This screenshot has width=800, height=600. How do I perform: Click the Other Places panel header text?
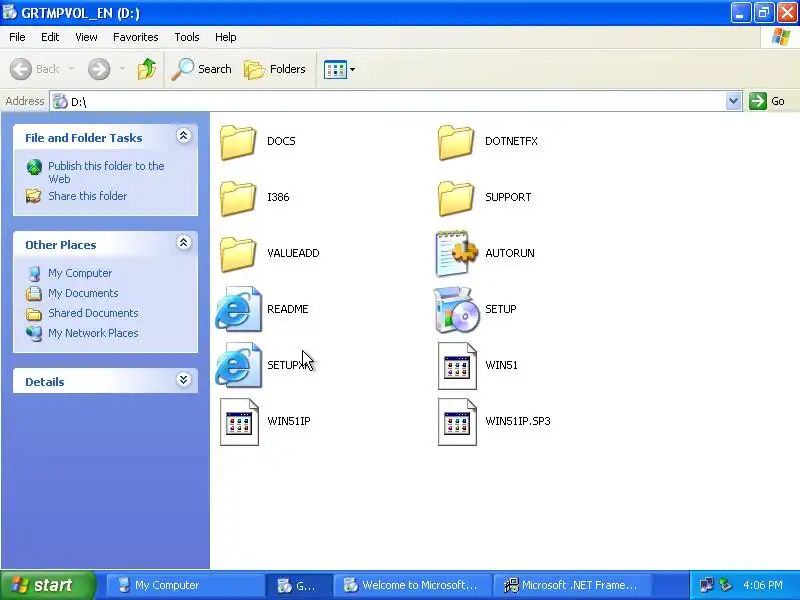pos(61,245)
